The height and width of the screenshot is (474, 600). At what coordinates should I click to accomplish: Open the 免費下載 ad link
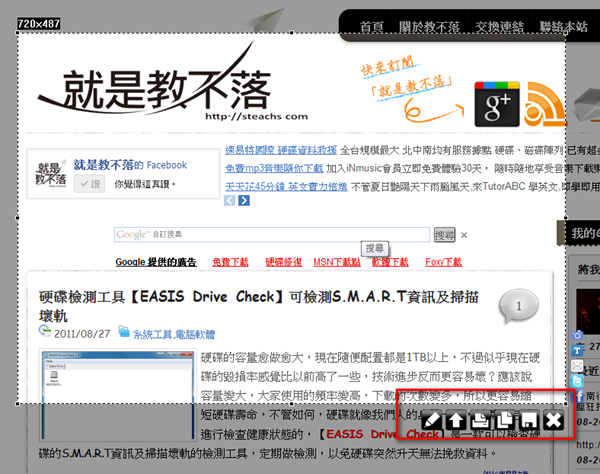pos(230,262)
